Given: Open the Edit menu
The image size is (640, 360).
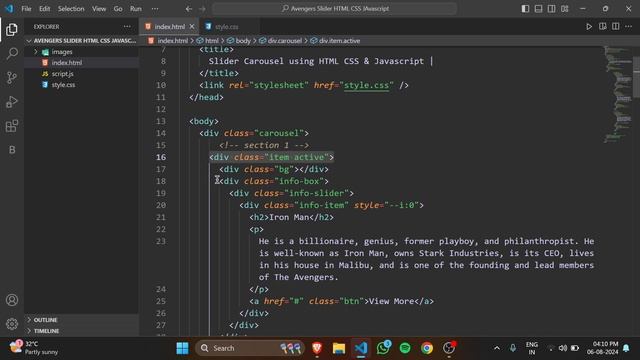Looking at the screenshot, I should click(44, 9).
